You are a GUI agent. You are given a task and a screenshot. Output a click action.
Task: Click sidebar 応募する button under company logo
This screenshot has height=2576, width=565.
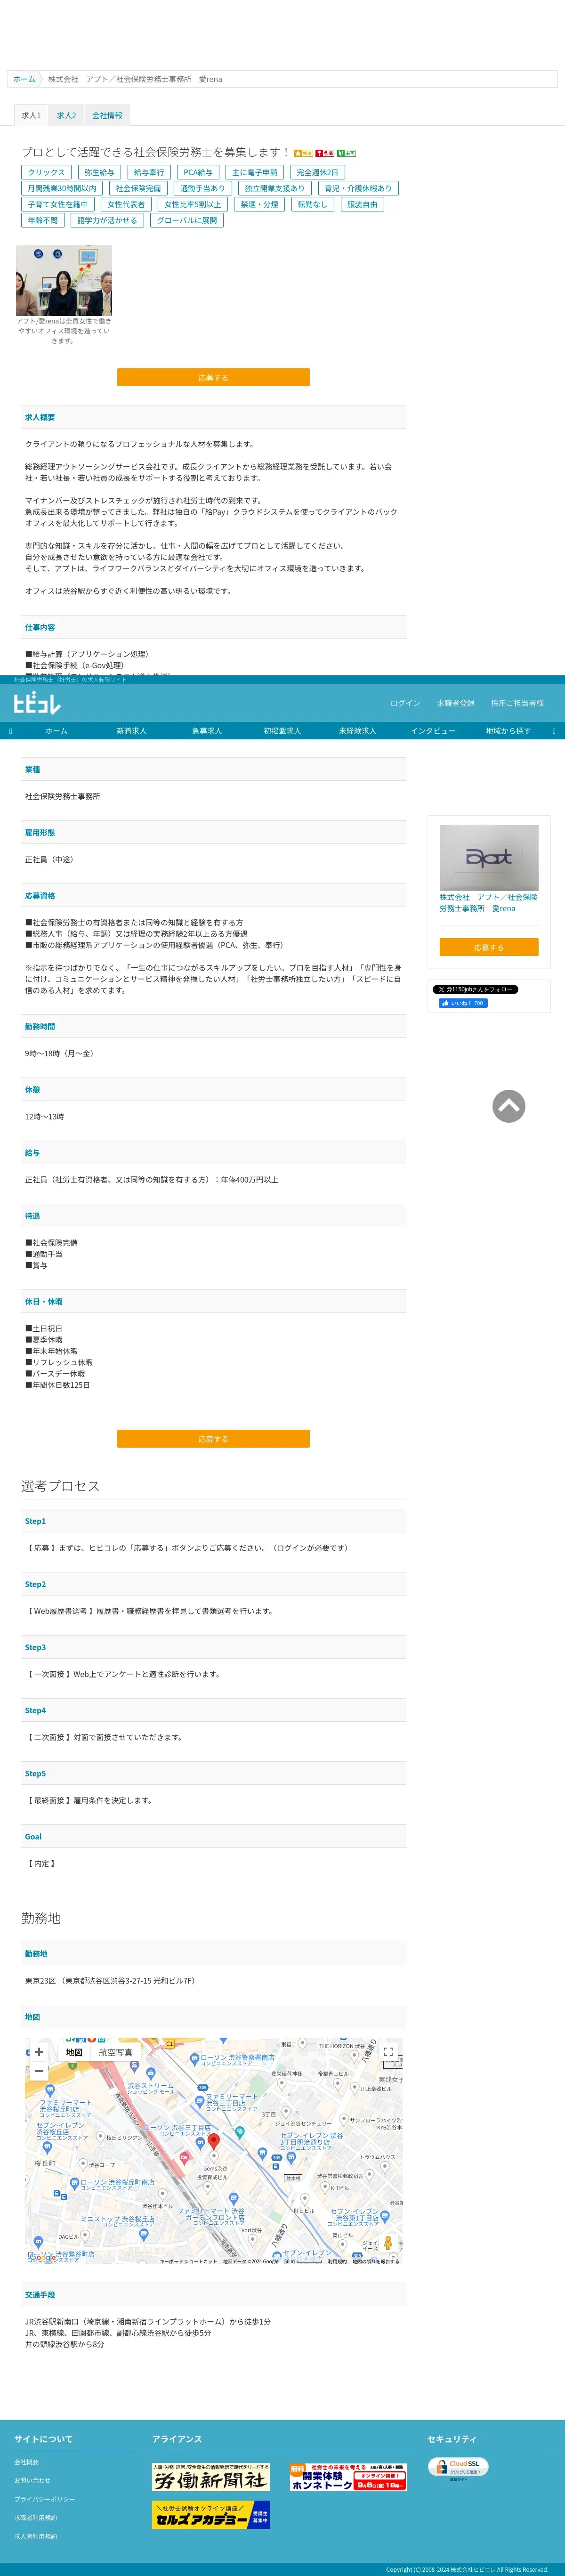pos(489,946)
